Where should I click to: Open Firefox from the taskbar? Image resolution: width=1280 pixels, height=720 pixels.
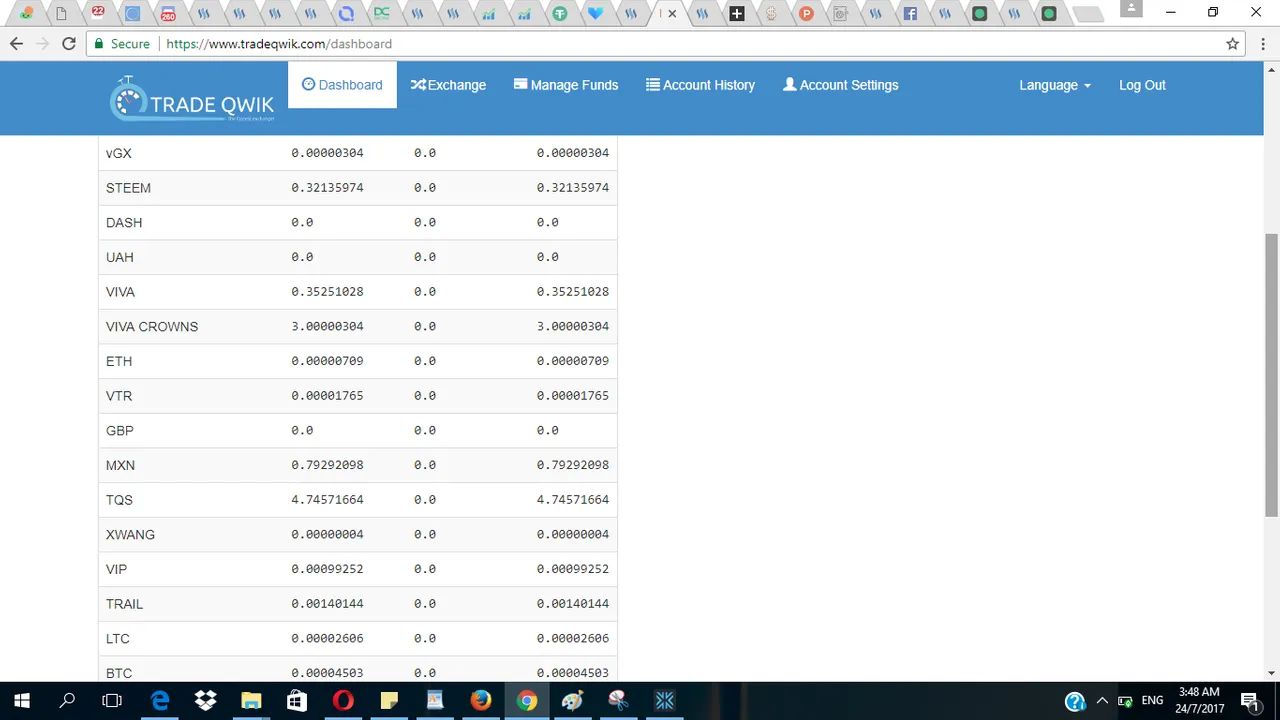[481, 701]
